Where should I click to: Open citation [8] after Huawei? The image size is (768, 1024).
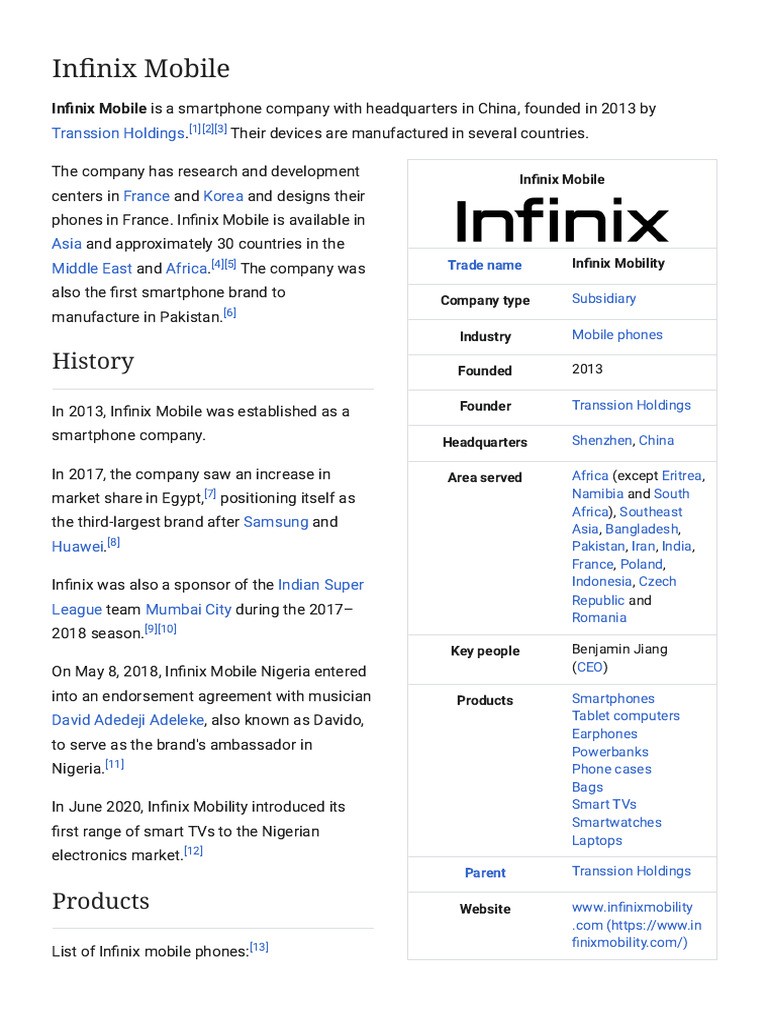pos(114,542)
